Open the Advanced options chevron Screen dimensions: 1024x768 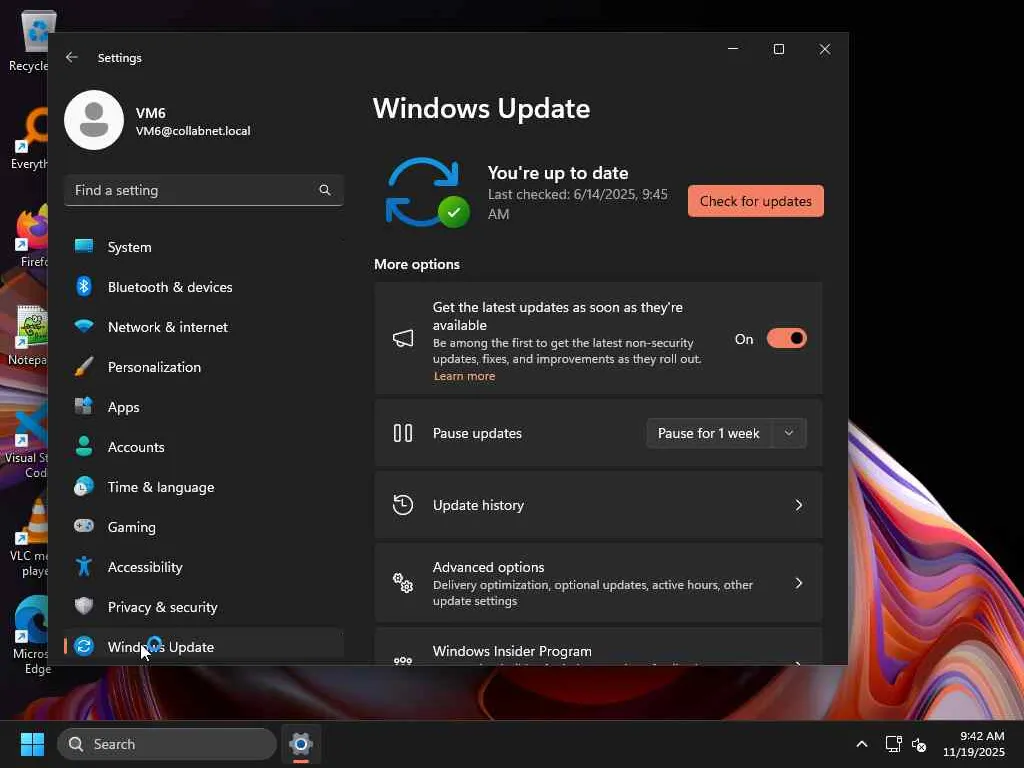tap(799, 583)
